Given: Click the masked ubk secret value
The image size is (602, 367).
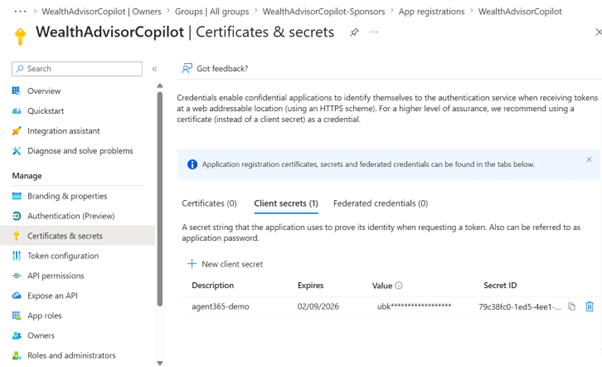Looking at the screenshot, I should click(x=414, y=306).
